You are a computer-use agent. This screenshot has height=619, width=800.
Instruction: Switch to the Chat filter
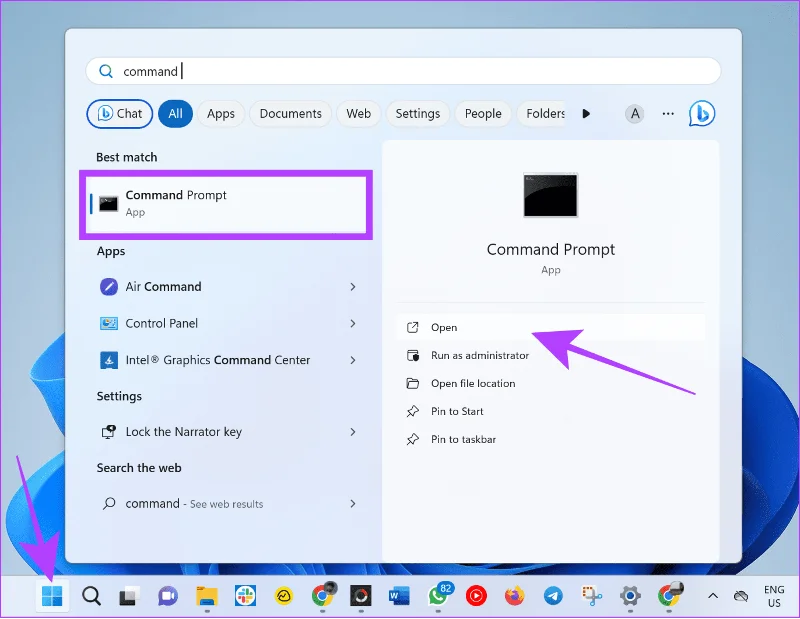(119, 113)
